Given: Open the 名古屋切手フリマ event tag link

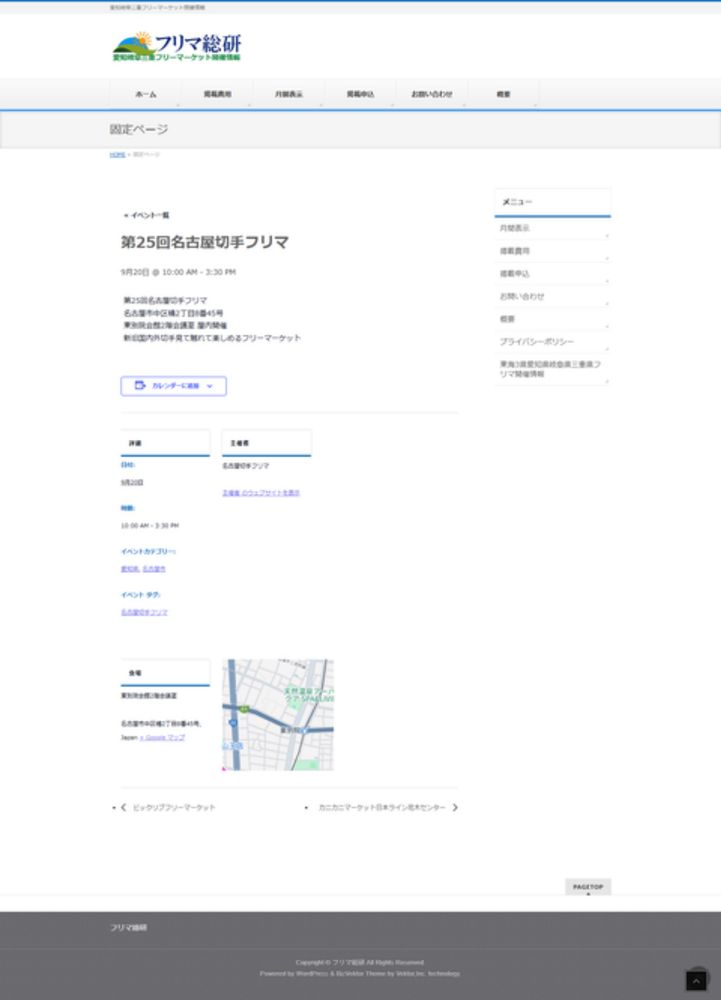Looking at the screenshot, I should [144, 612].
